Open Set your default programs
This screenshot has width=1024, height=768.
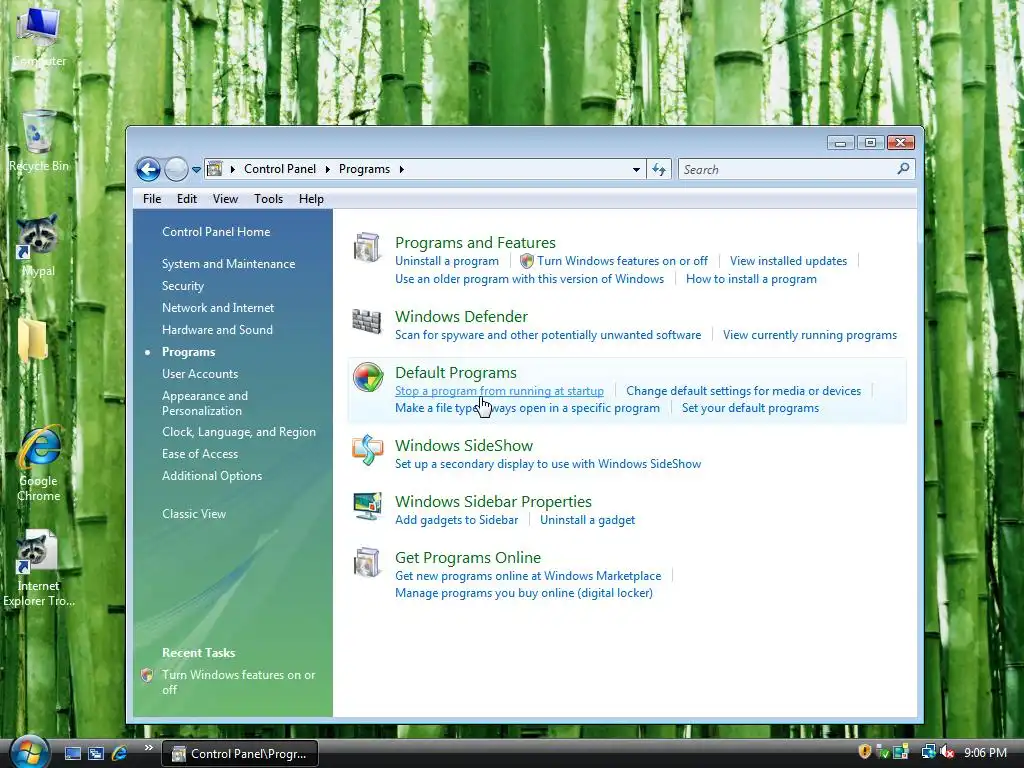click(x=750, y=408)
